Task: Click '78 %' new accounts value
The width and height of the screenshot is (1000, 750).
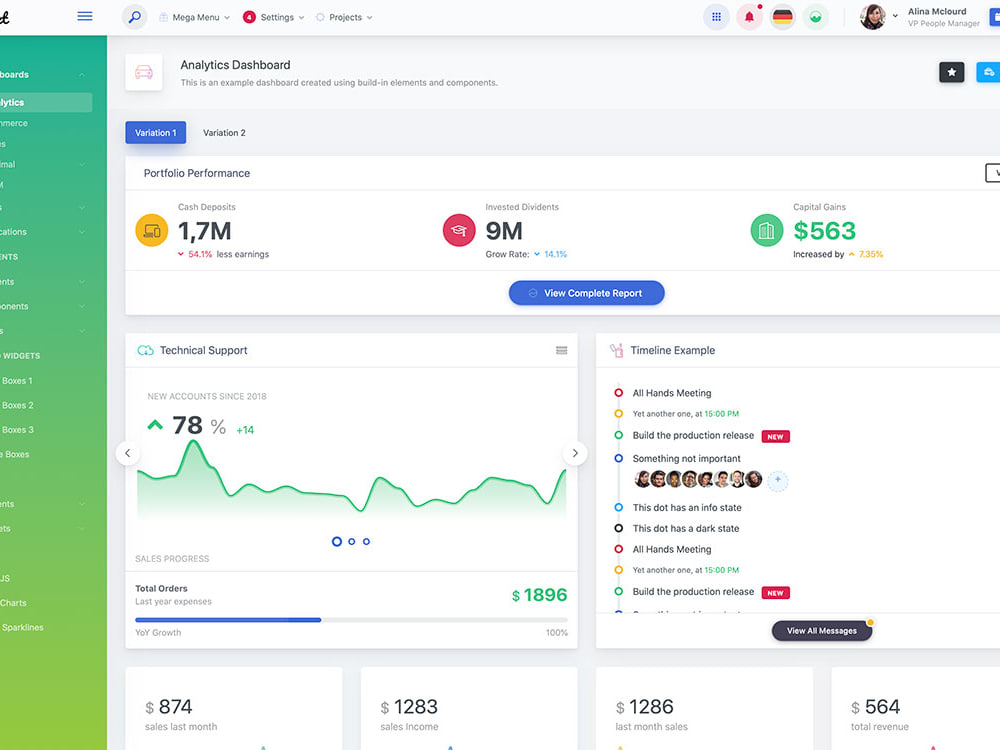Action: [x=199, y=425]
